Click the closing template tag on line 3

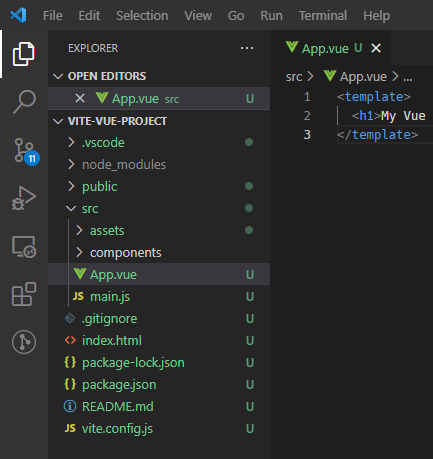pos(377,135)
